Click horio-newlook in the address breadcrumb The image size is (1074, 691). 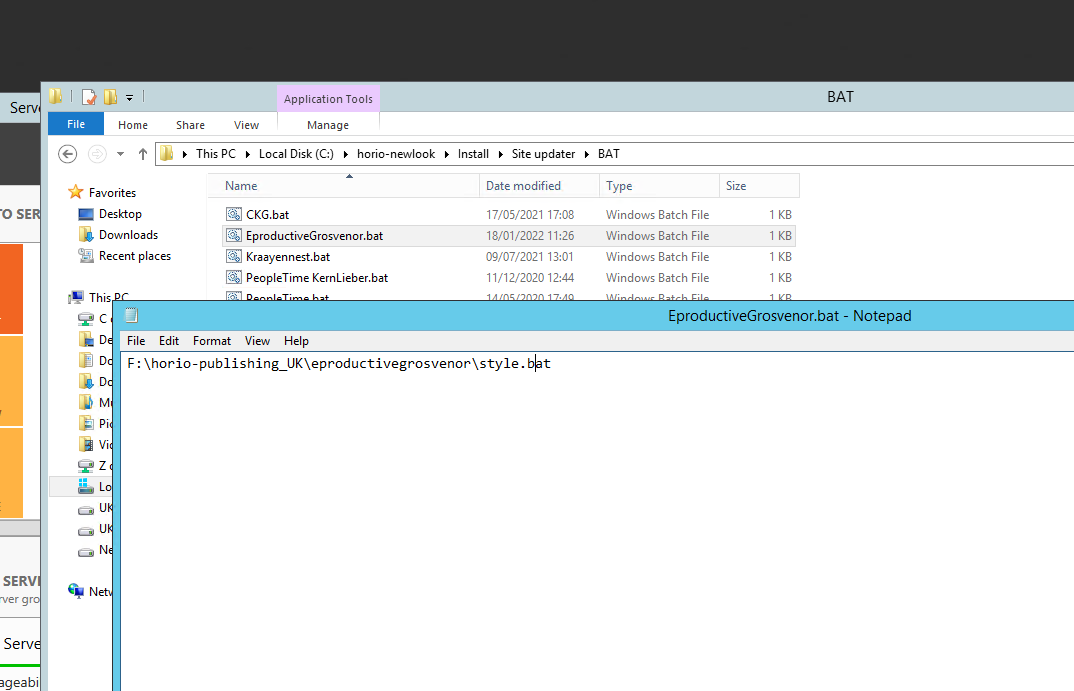tap(396, 154)
